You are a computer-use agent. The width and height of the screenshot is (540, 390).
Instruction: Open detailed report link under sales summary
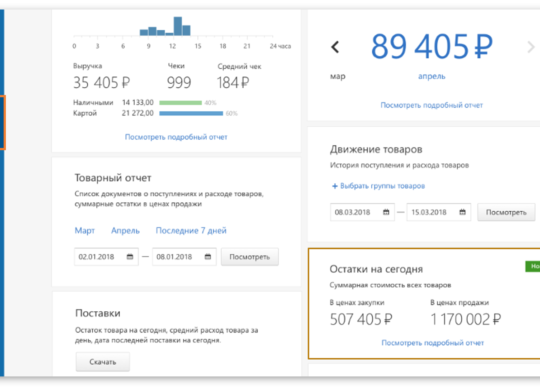click(176, 137)
